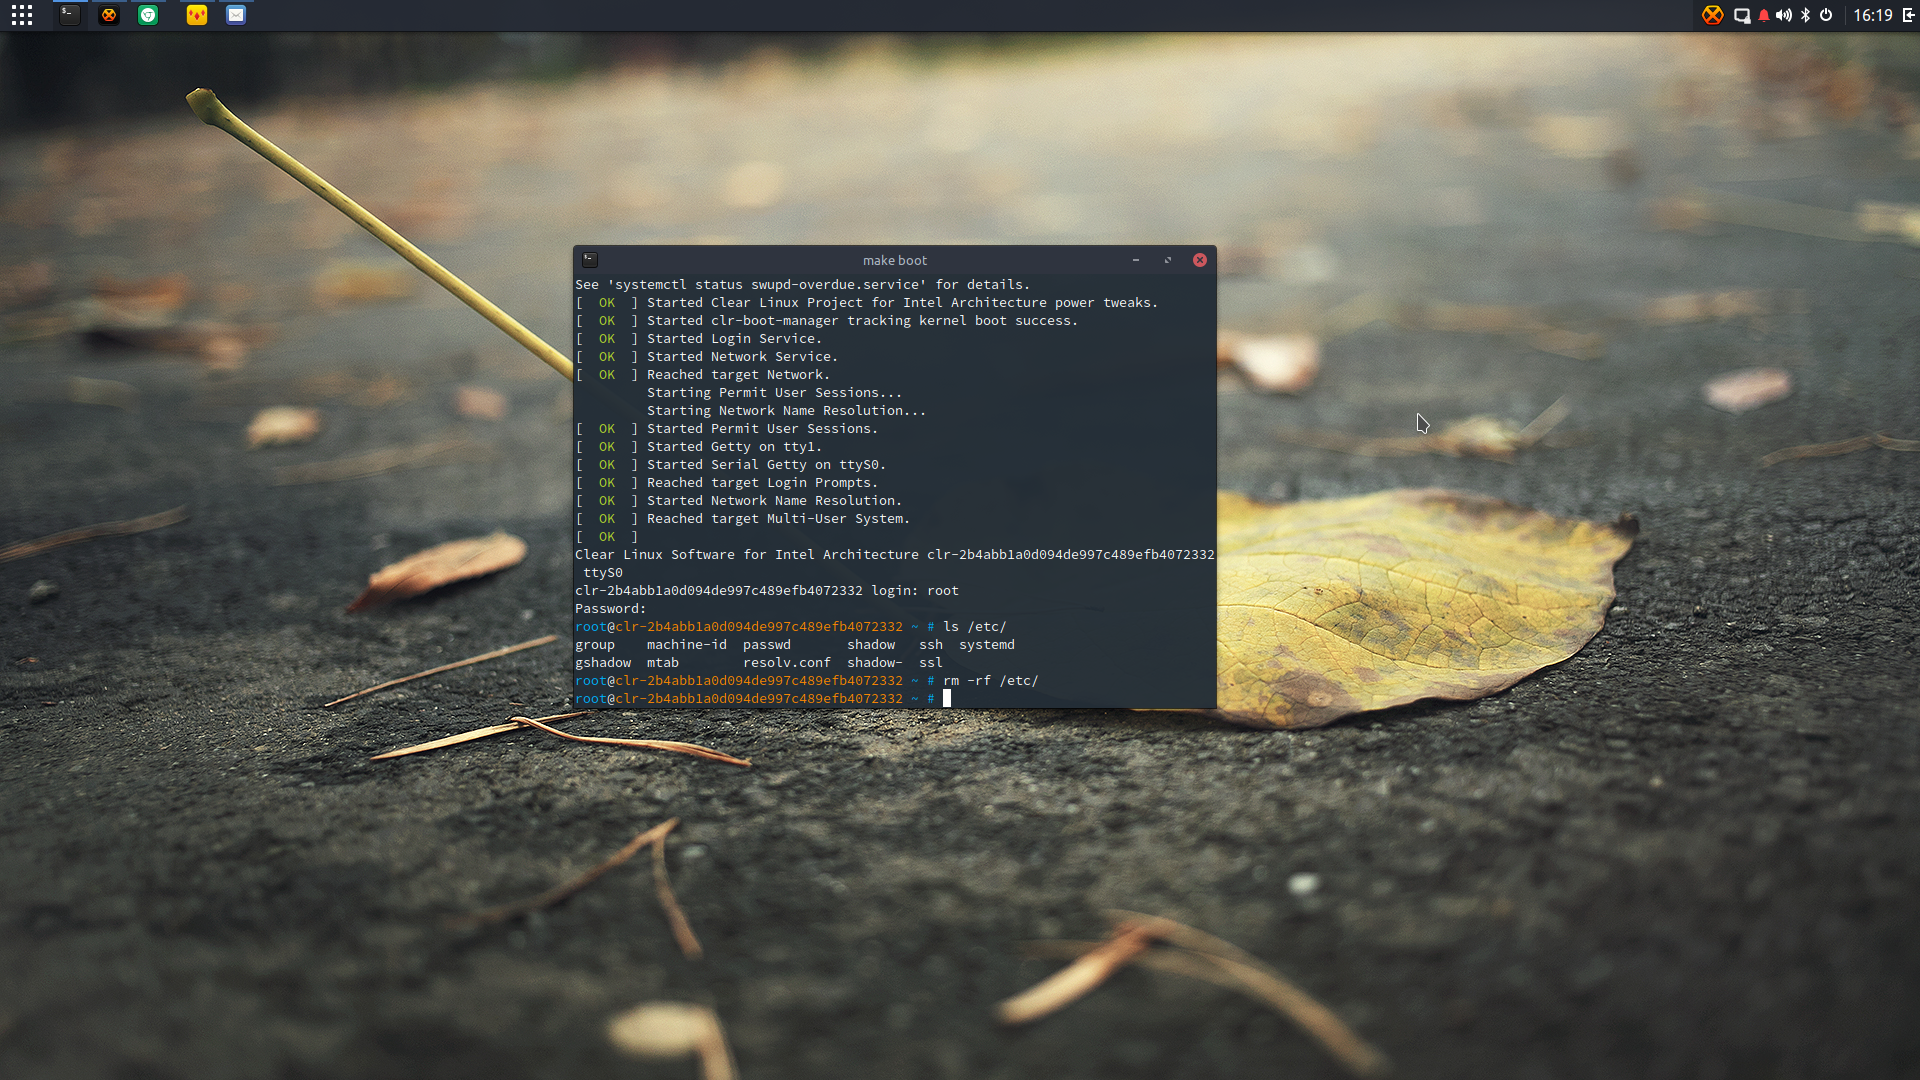The height and width of the screenshot is (1080, 1920).
Task: Click the 'Password:' prompt line
Action: click(611, 609)
